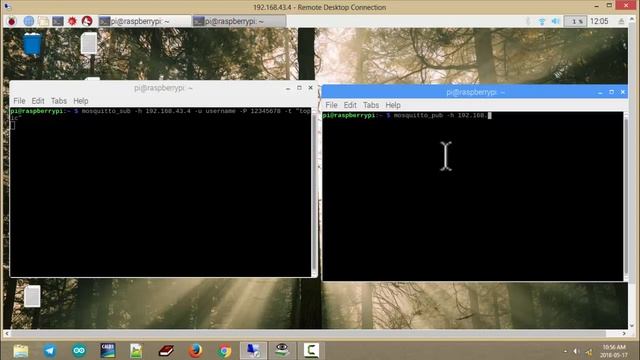Click left arrow of remote desktop horizontal scrollbar

(x=7, y=333)
